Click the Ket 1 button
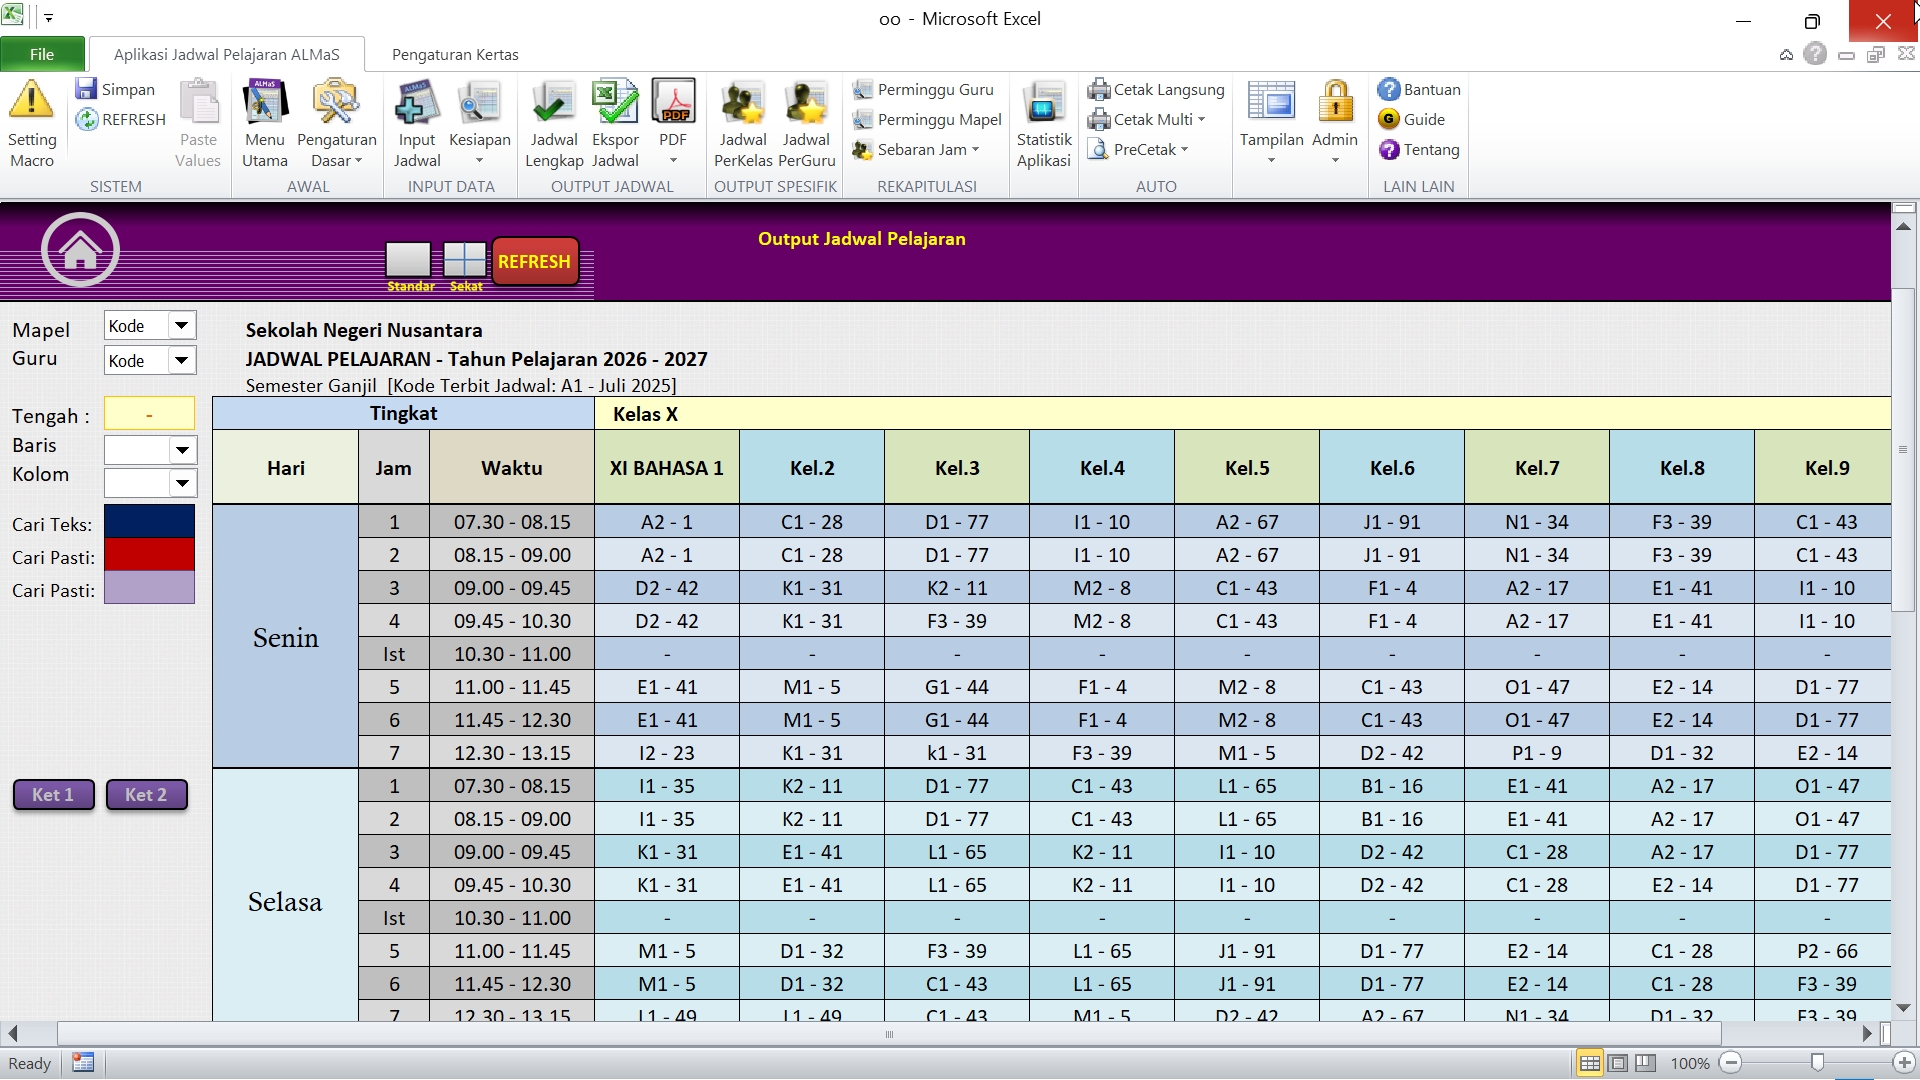The width and height of the screenshot is (1920, 1080). pos(53,795)
